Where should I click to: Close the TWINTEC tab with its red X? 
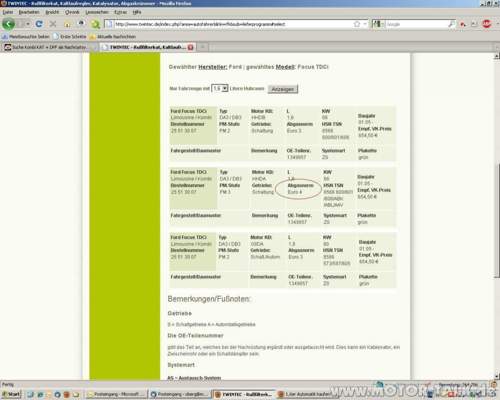pyautogui.click(x=191, y=47)
